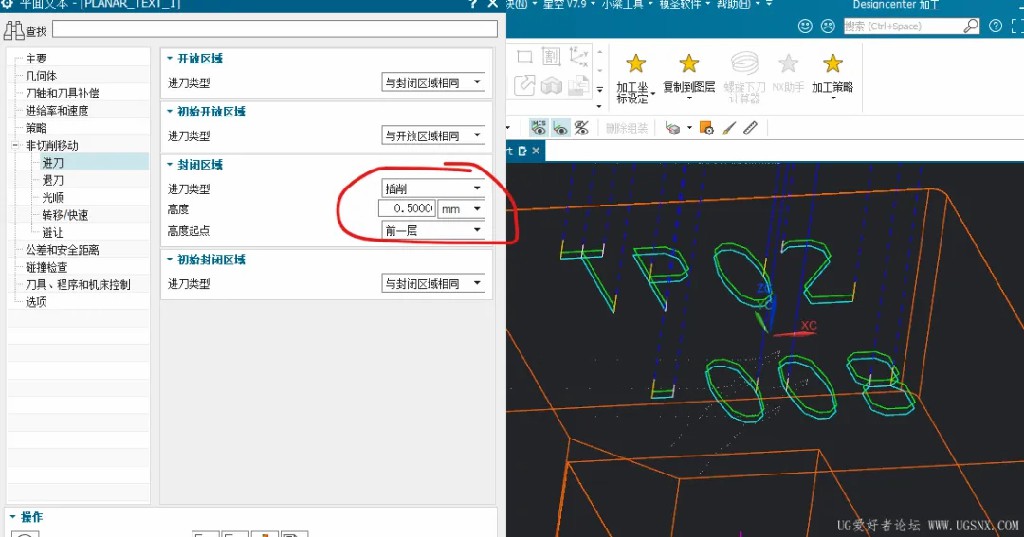Image resolution: width=1024 pixels, height=537 pixels.
Task: Click the 加工坐标设定 star icon
Action: pyautogui.click(x=635, y=63)
